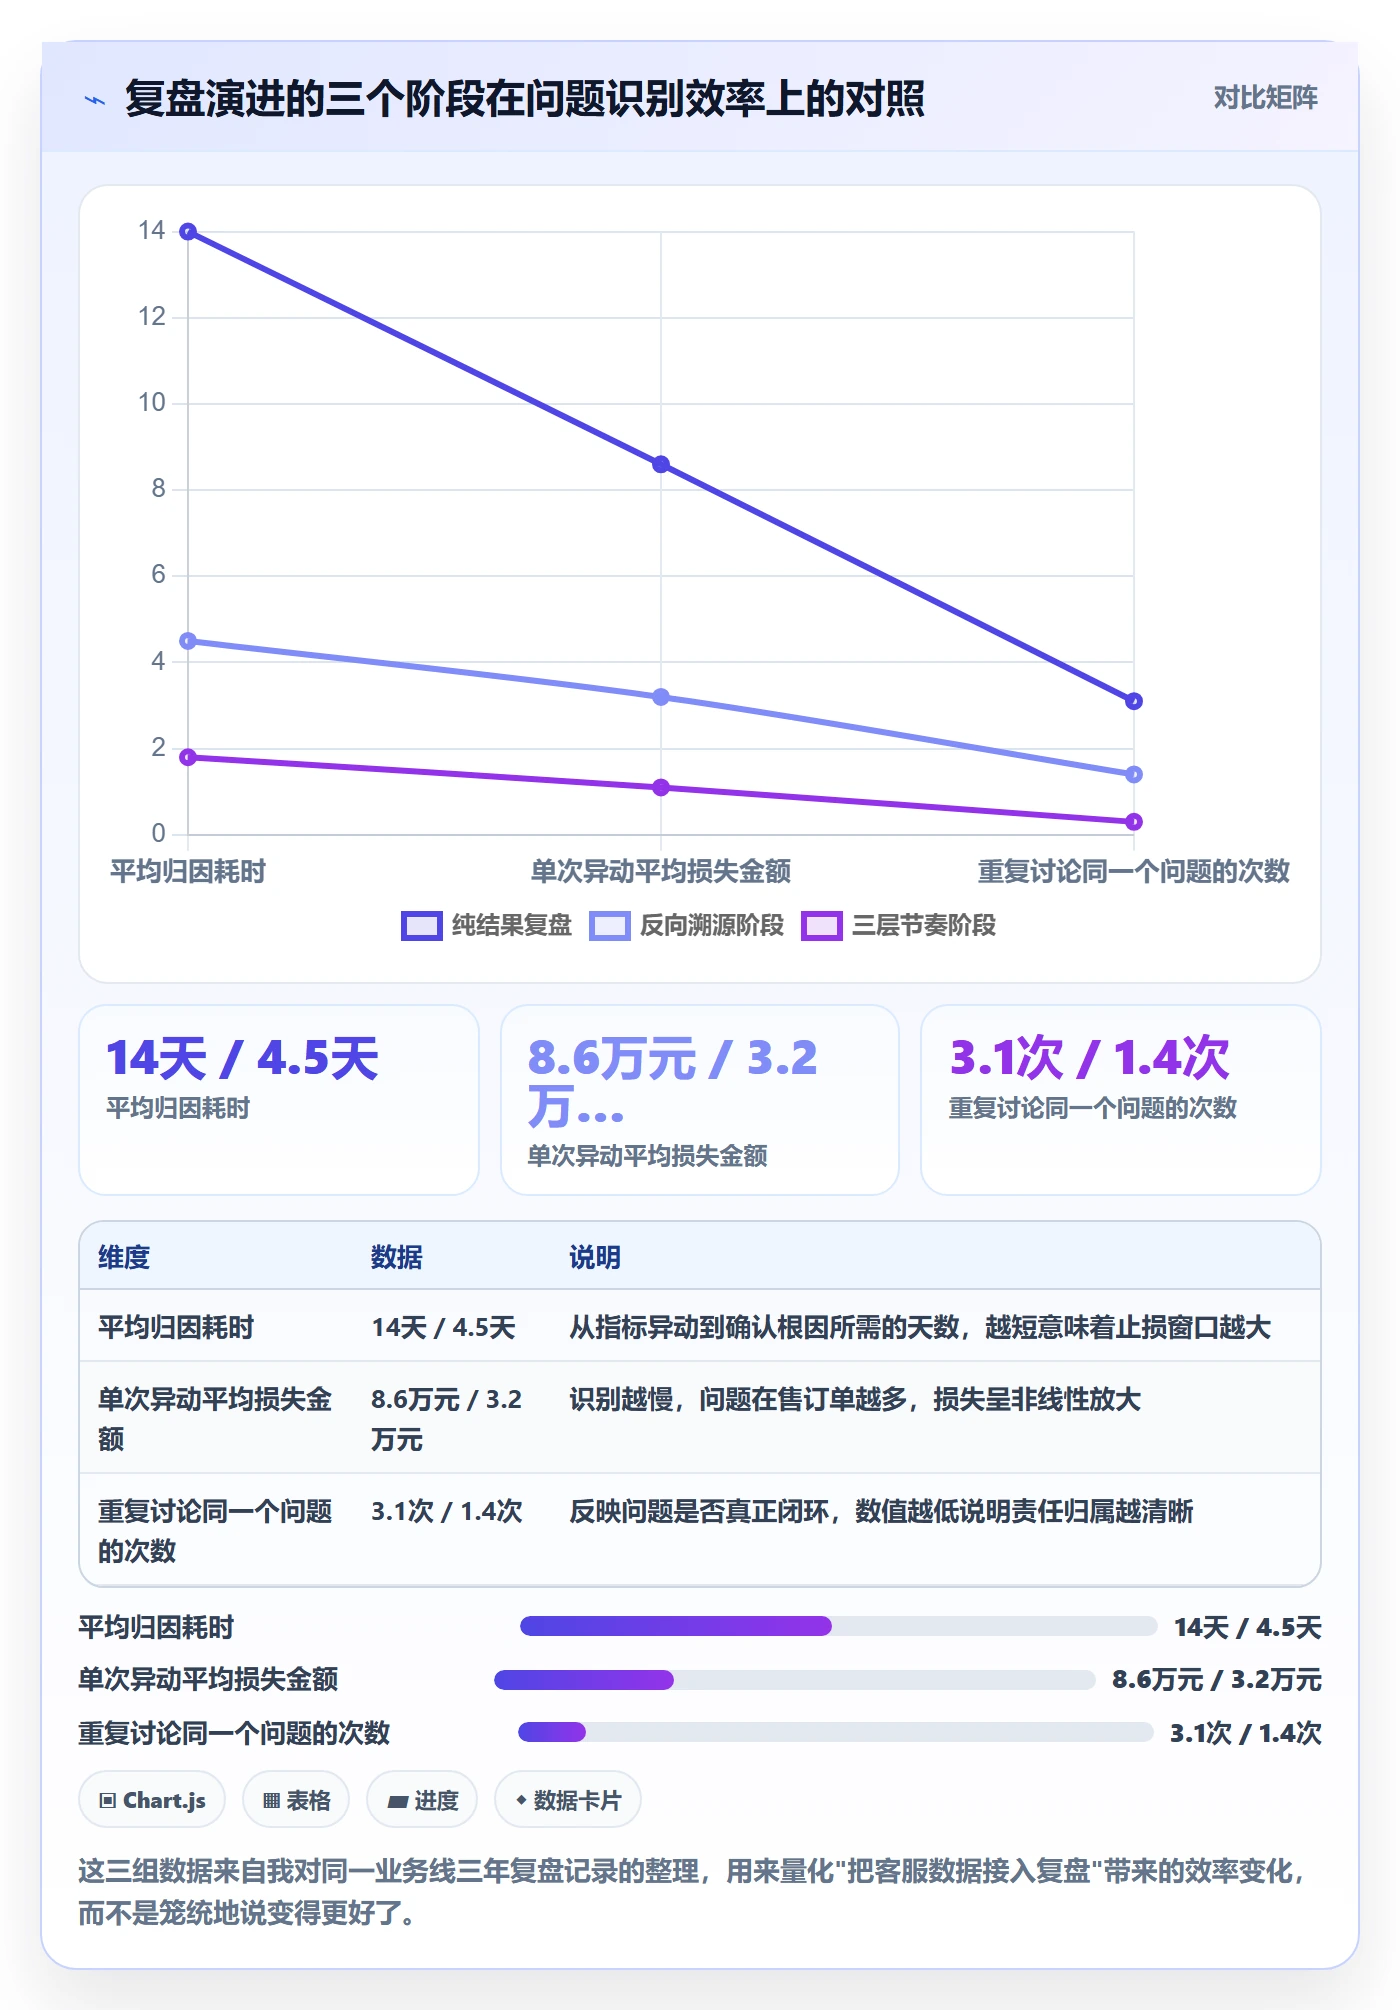This screenshot has height=2010, width=1400.
Task: Click the 反向溯源阶段 point at 单次异动平均损失金额
Action: [x=661, y=697]
